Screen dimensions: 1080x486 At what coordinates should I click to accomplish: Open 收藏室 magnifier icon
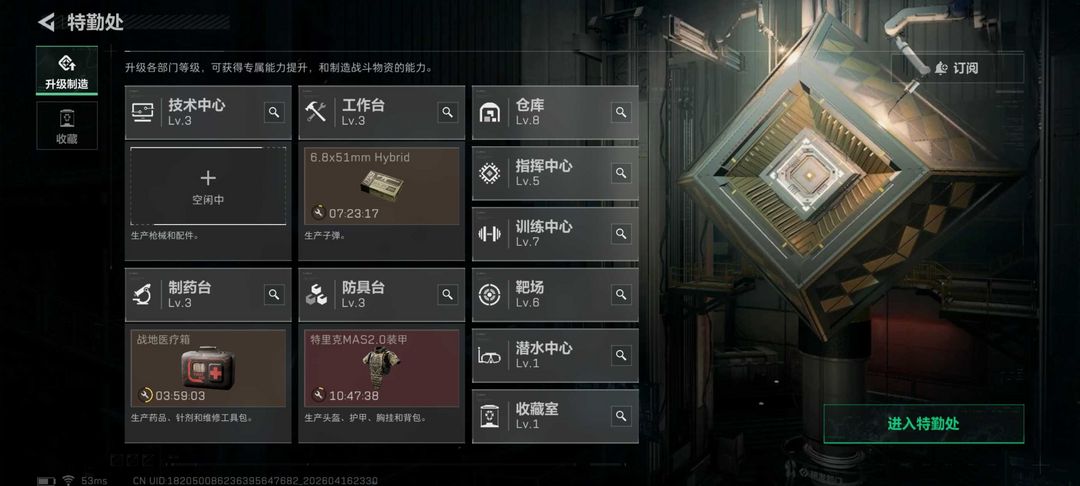tap(621, 416)
